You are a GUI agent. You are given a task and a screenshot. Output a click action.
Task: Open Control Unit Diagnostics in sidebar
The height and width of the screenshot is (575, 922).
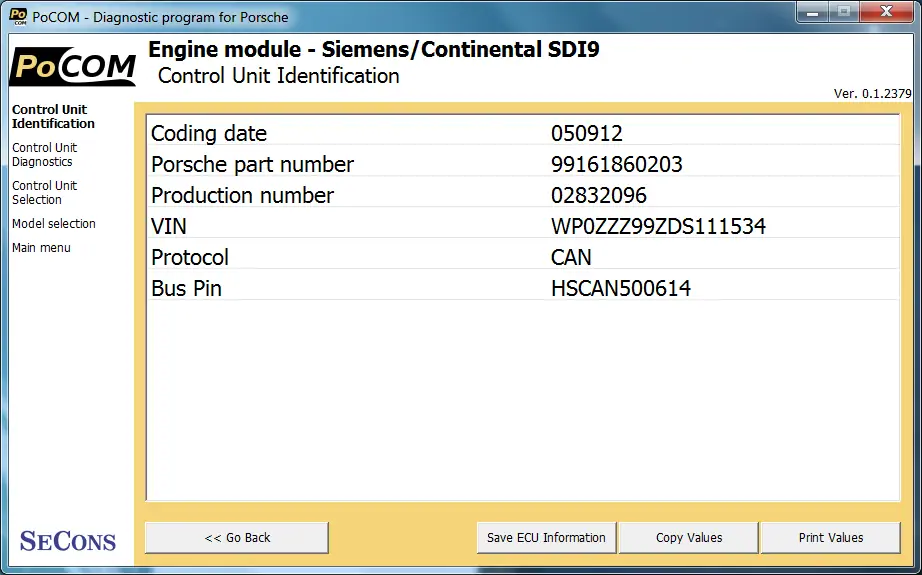coord(44,155)
